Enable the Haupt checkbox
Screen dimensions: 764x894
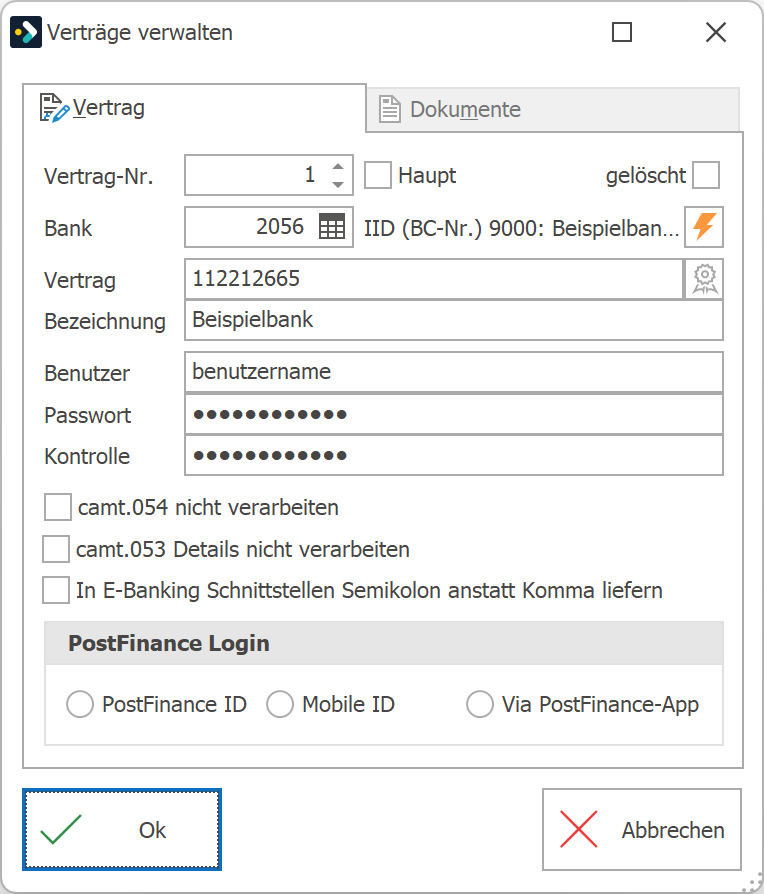click(378, 175)
